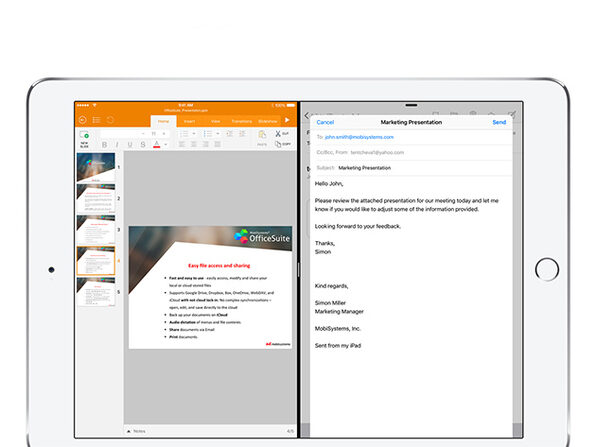Tap the back arrow in OfficeSuite header

[82, 120]
